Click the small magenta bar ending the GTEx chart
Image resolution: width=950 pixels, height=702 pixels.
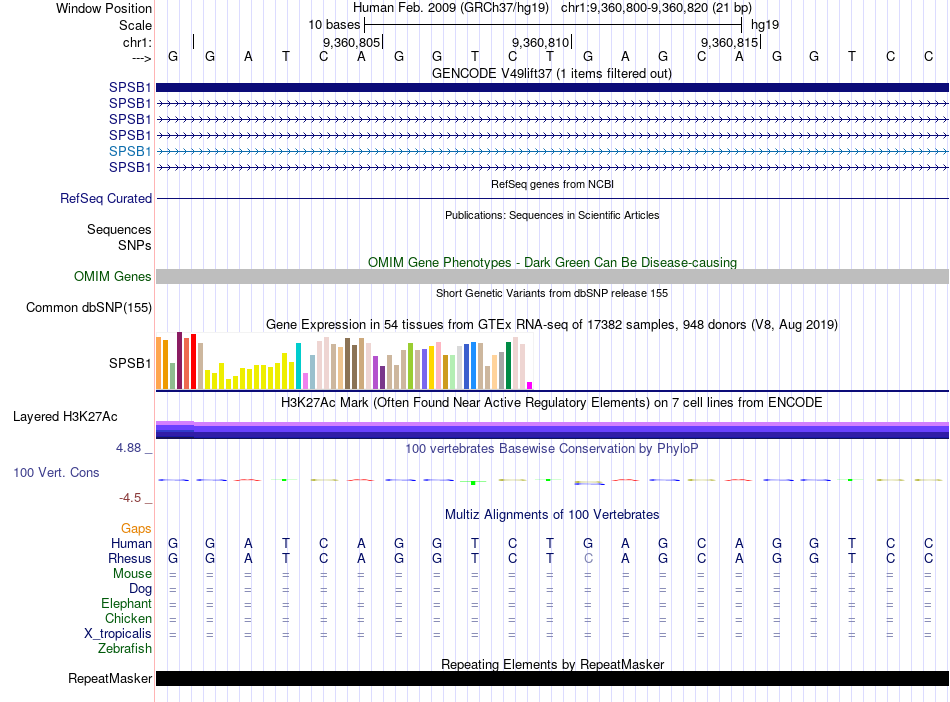[530, 385]
